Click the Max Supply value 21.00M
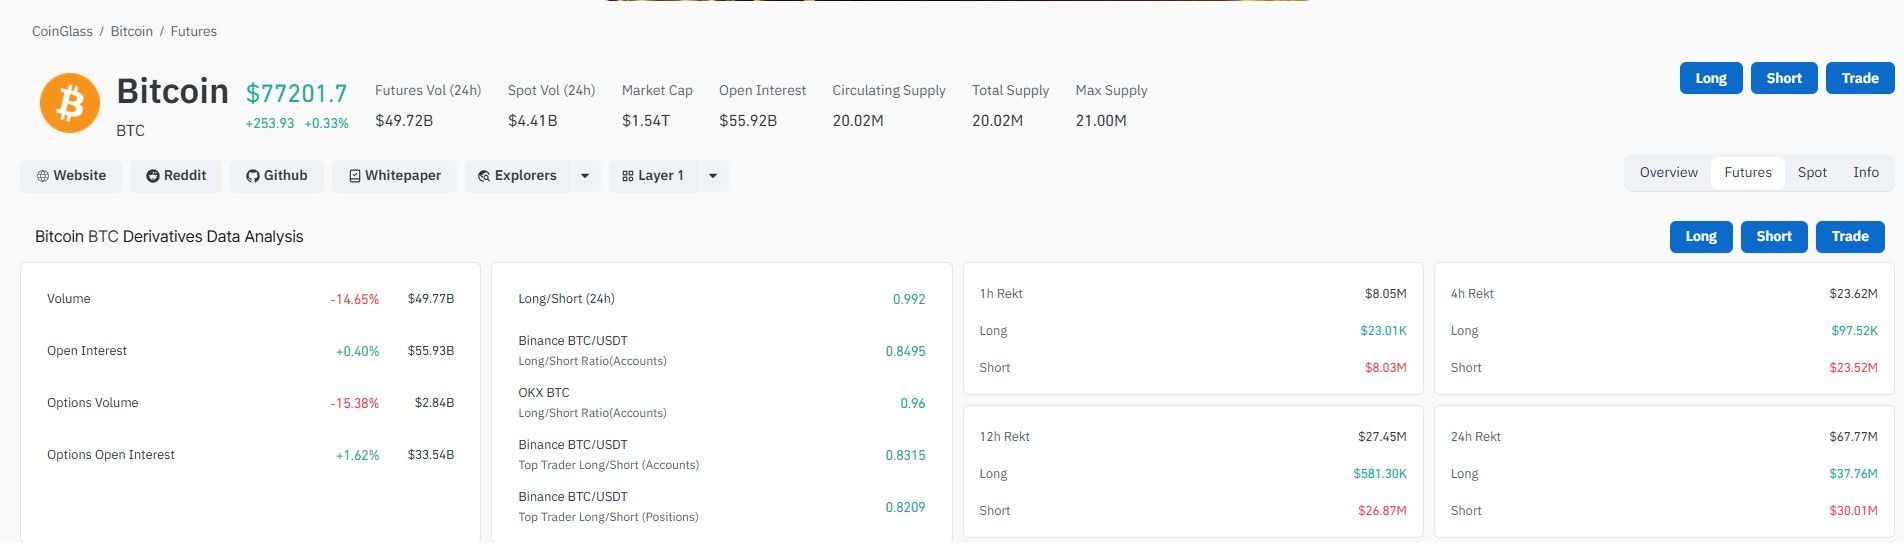 1101,121
